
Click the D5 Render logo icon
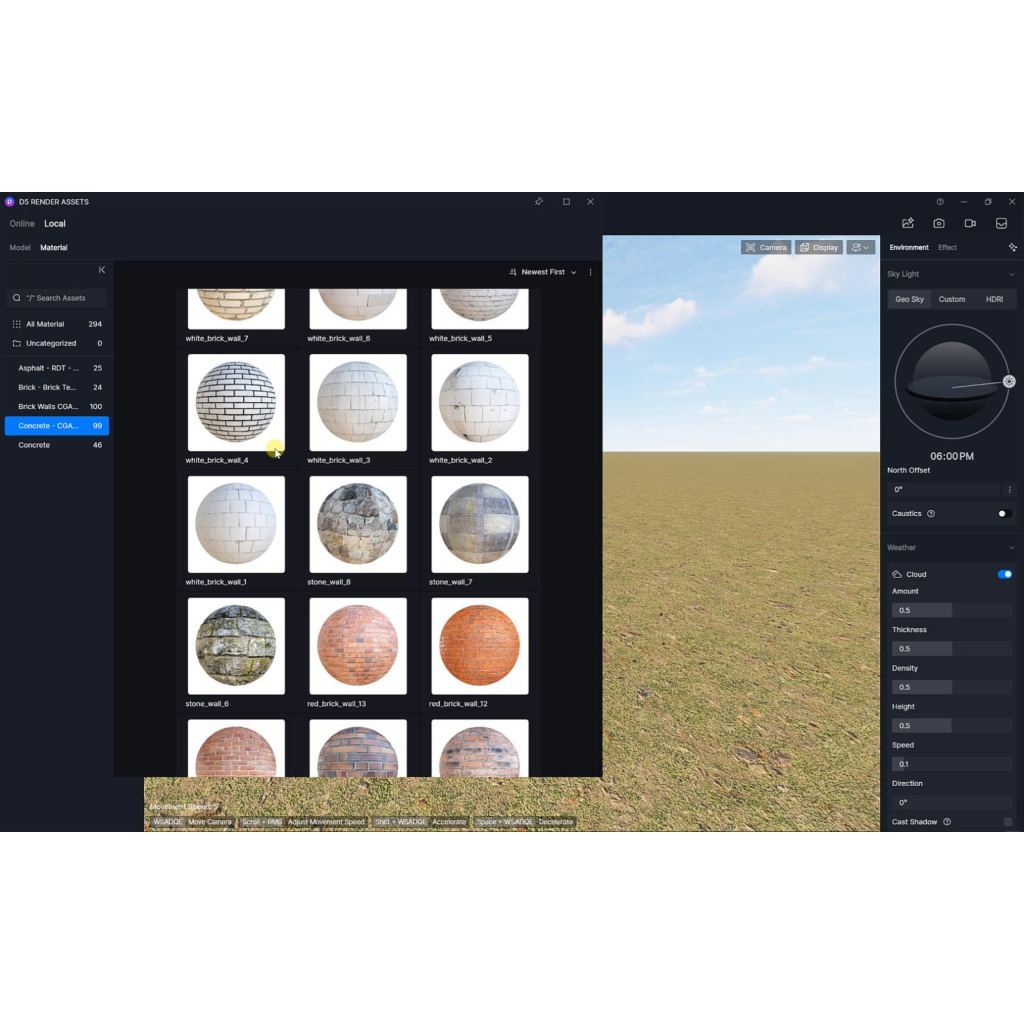point(9,202)
